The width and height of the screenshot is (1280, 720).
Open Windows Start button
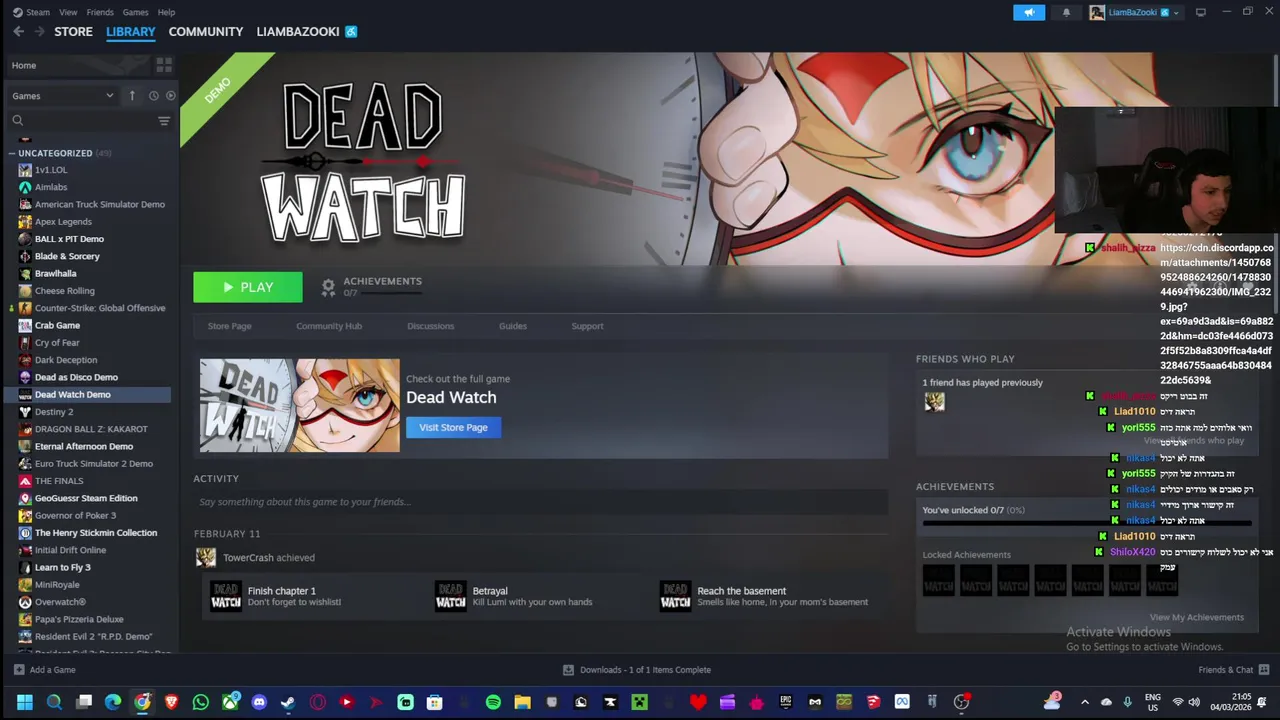(x=25, y=702)
